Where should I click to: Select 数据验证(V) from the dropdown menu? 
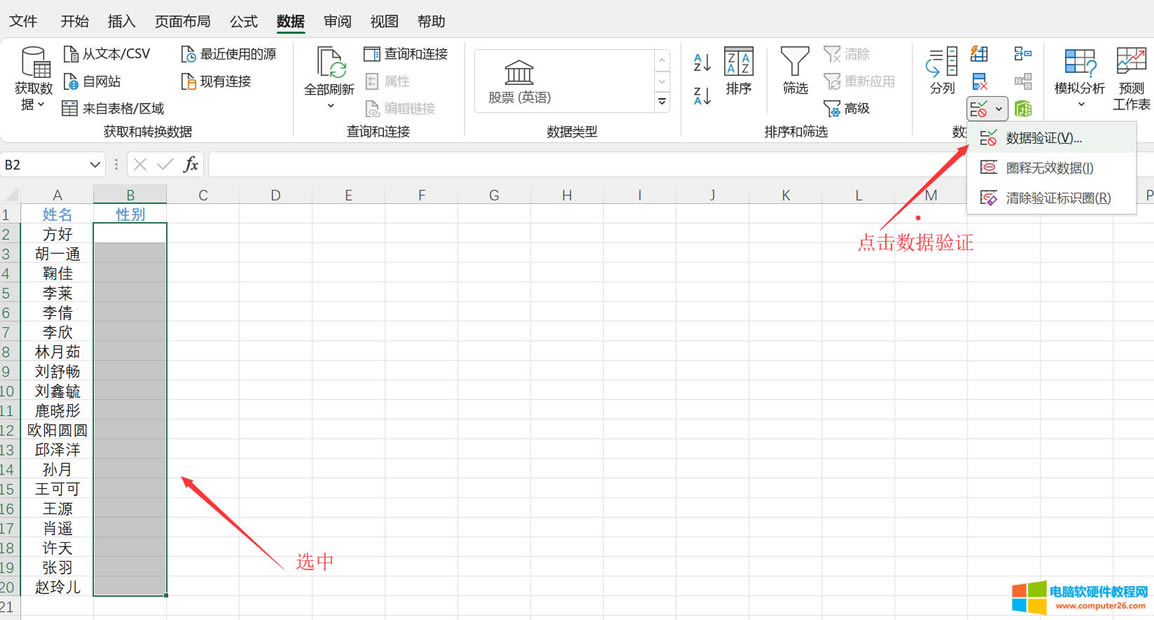click(x=1023, y=137)
